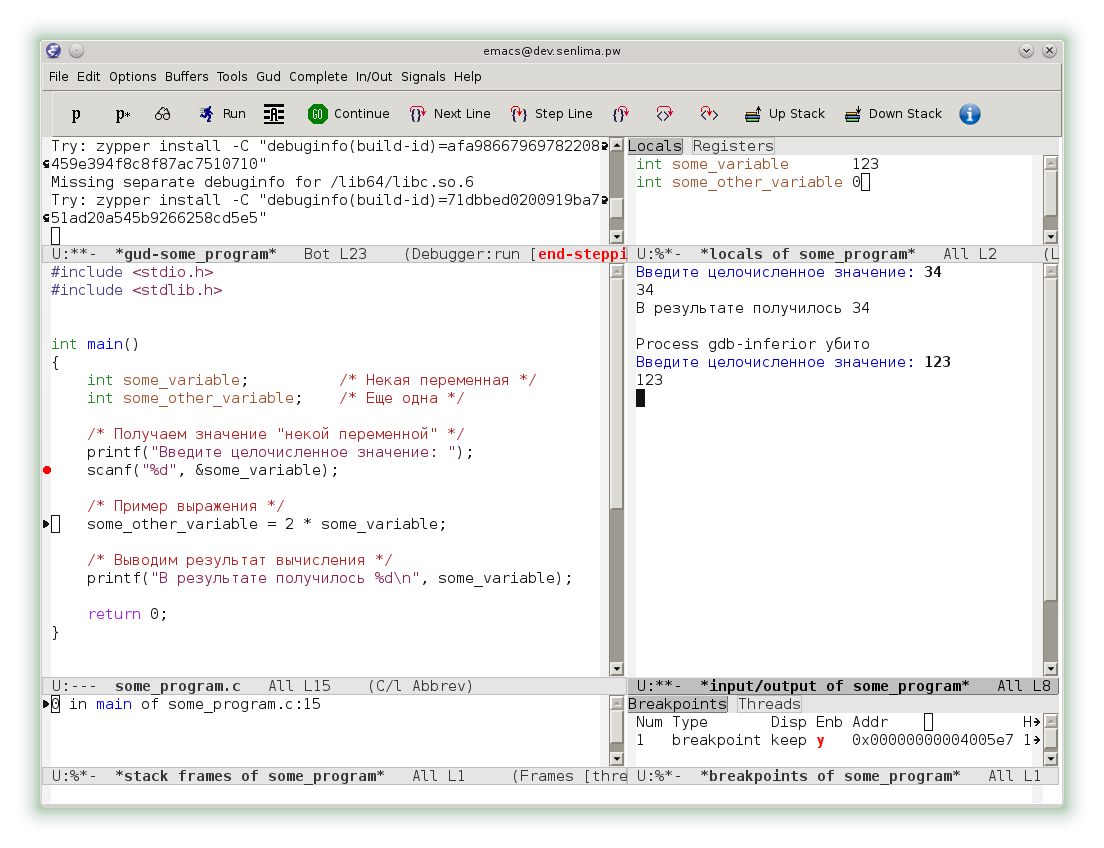Click the watch expression glasses icon
Image resolution: width=1104 pixels, height=848 pixels.
pos(162,114)
